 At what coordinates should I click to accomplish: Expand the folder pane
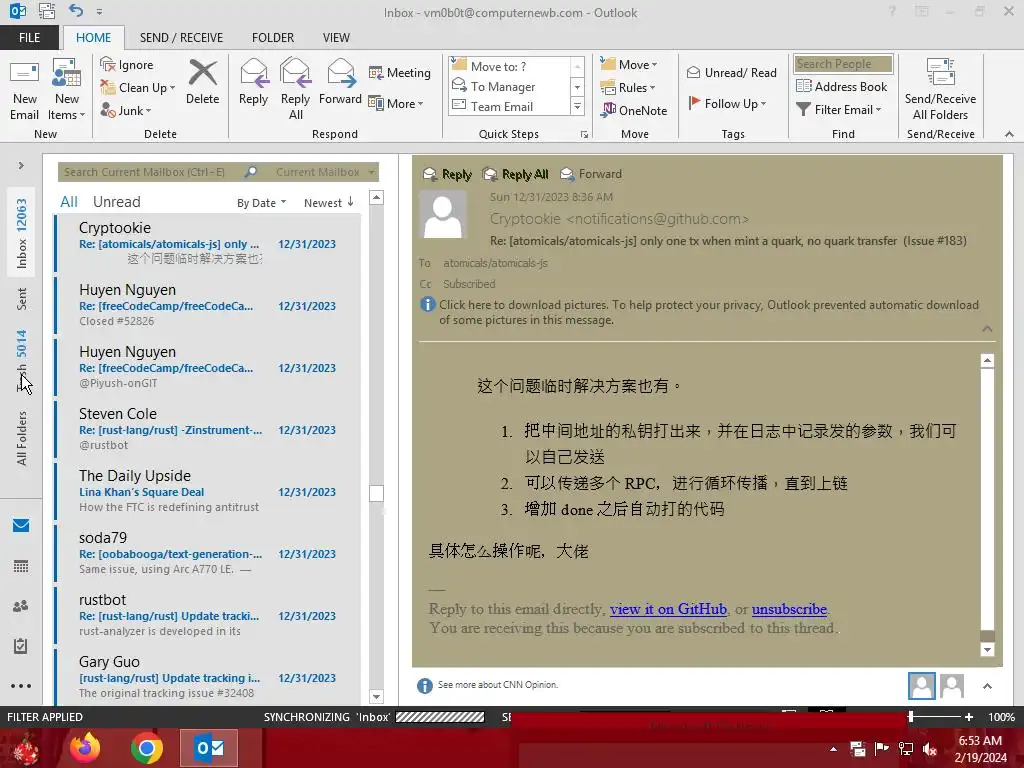point(21,165)
